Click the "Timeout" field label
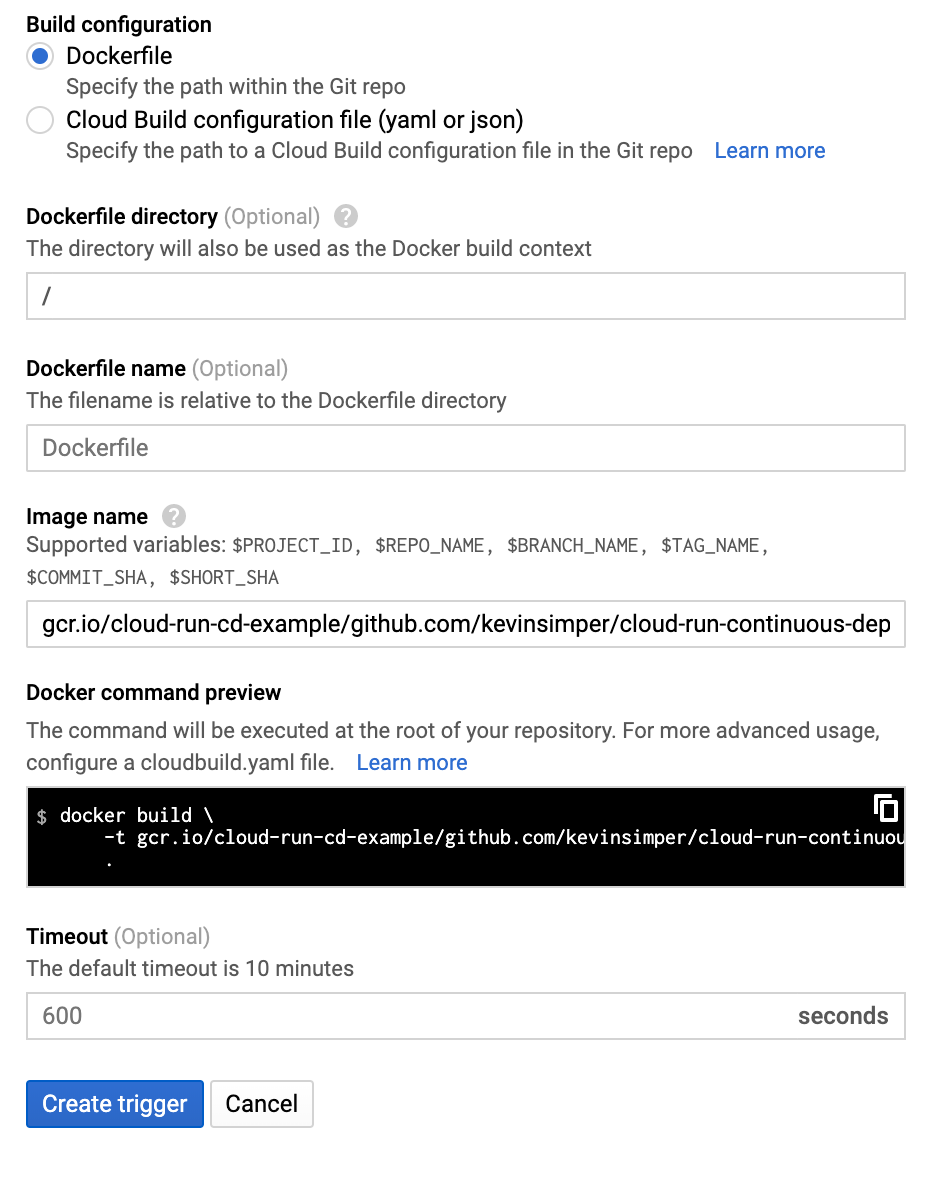The width and height of the screenshot is (940, 1202). pyautogui.click(x=67, y=937)
